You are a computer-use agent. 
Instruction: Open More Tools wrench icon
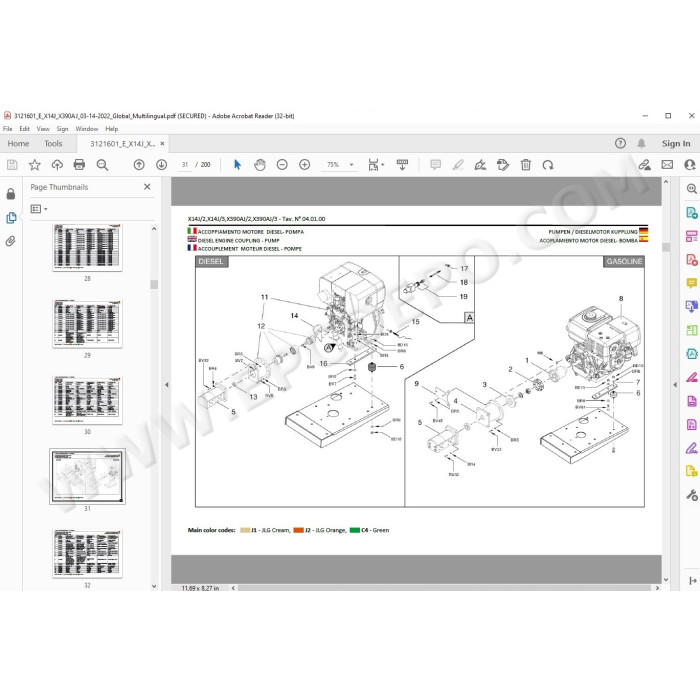(692, 495)
